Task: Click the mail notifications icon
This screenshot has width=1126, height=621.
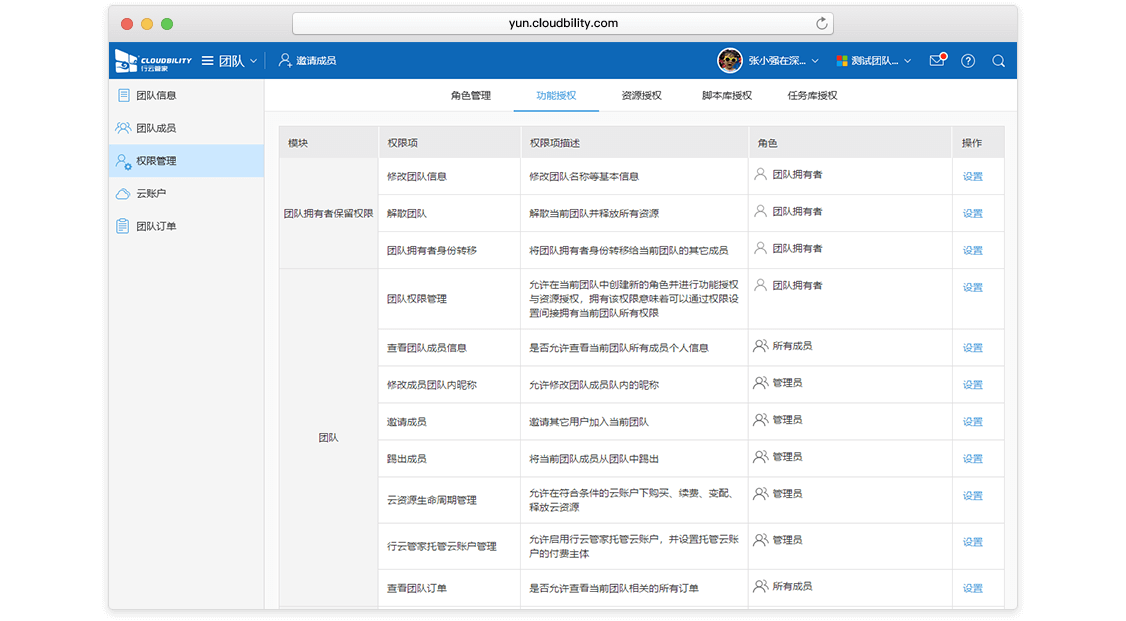Action: pyautogui.click(x=937, y=60)
